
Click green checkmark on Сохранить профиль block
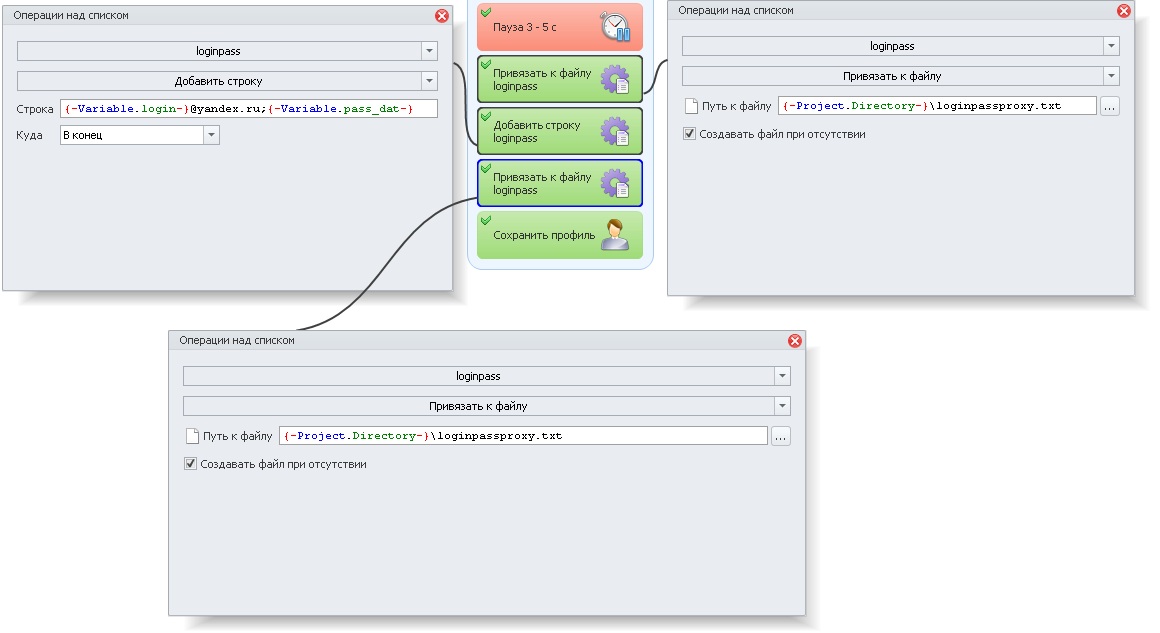[x=486, y=220]
